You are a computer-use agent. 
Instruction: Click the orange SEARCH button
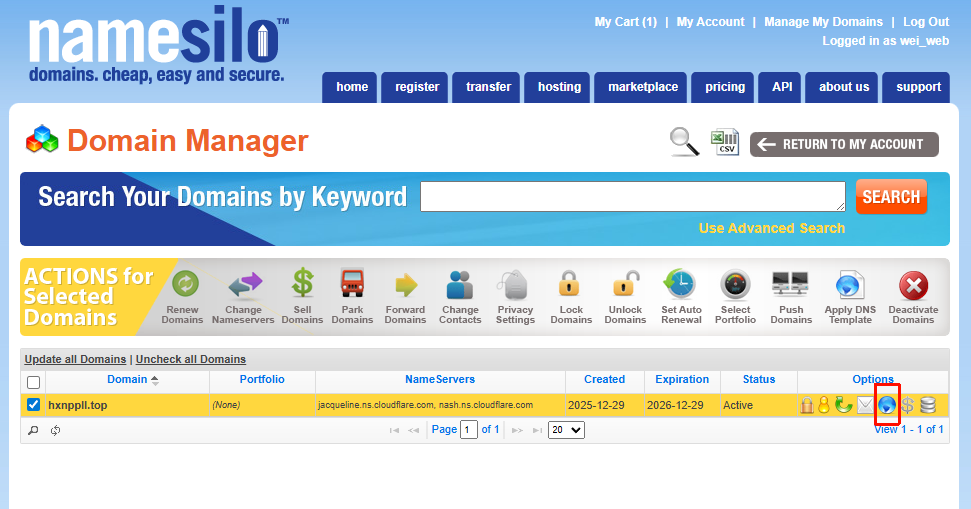891,197
